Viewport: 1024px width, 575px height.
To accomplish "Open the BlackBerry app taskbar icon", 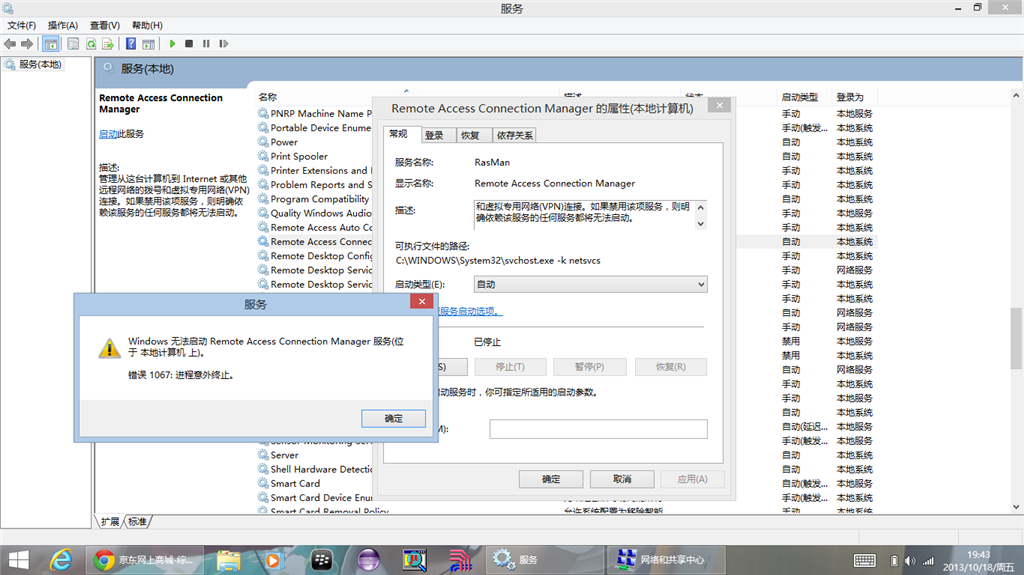I will [x=321, y=560].
